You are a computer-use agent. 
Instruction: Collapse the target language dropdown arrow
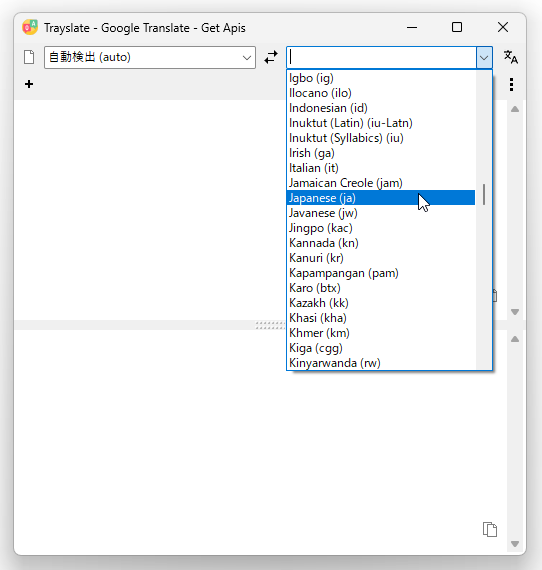coord(484,57)
